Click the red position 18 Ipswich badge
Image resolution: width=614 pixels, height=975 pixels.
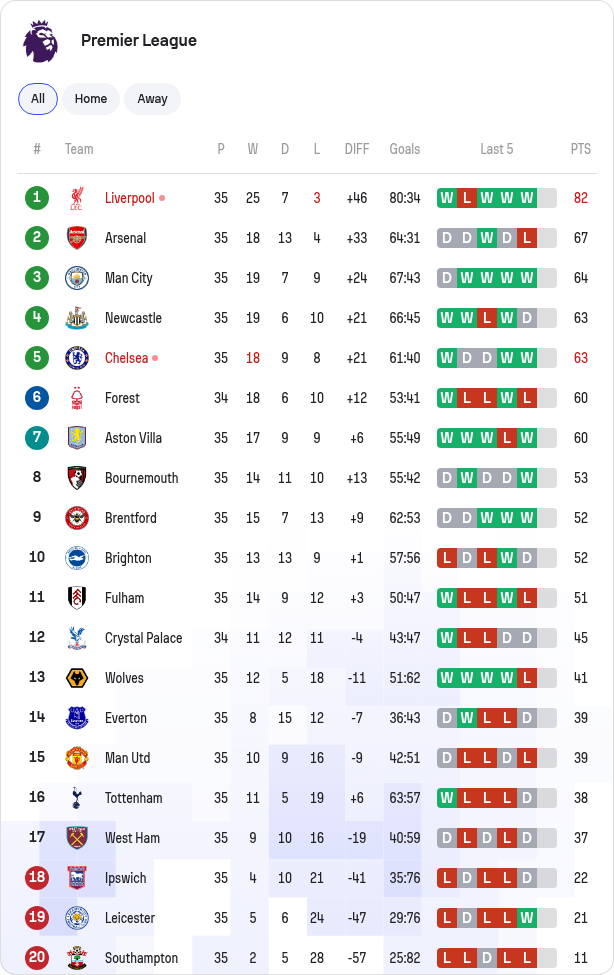tap(37, 878)
